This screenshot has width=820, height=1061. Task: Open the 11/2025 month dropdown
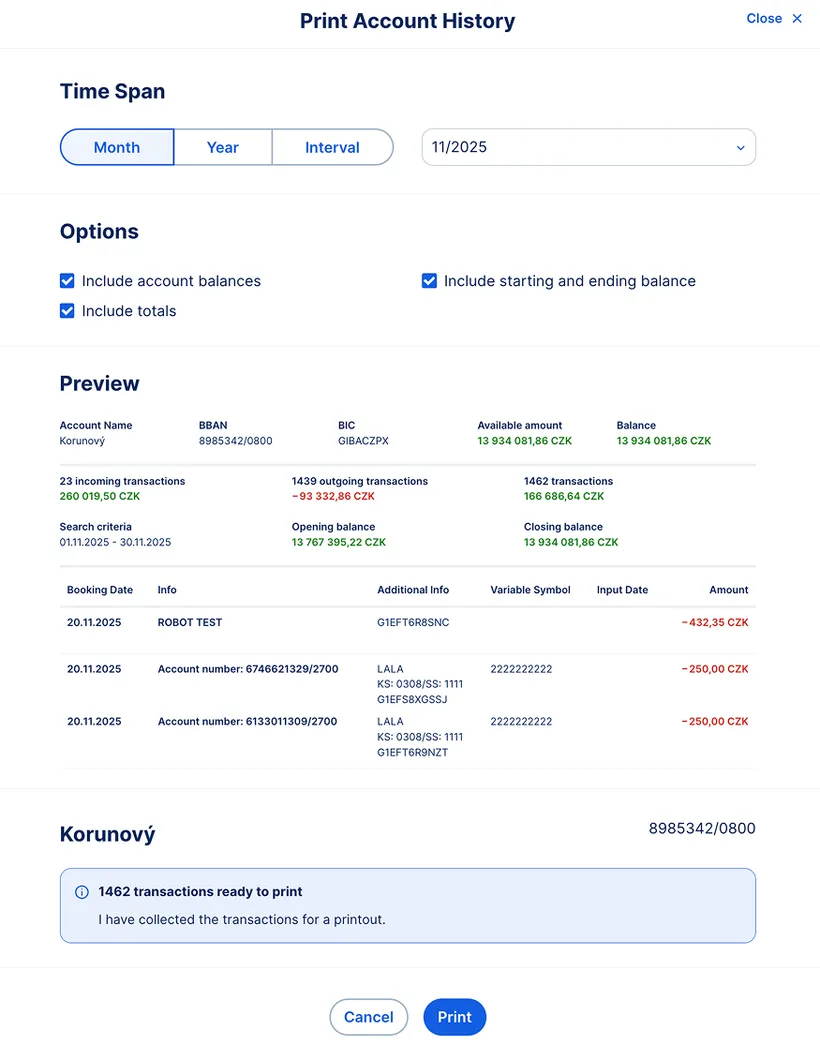(588, 146)
